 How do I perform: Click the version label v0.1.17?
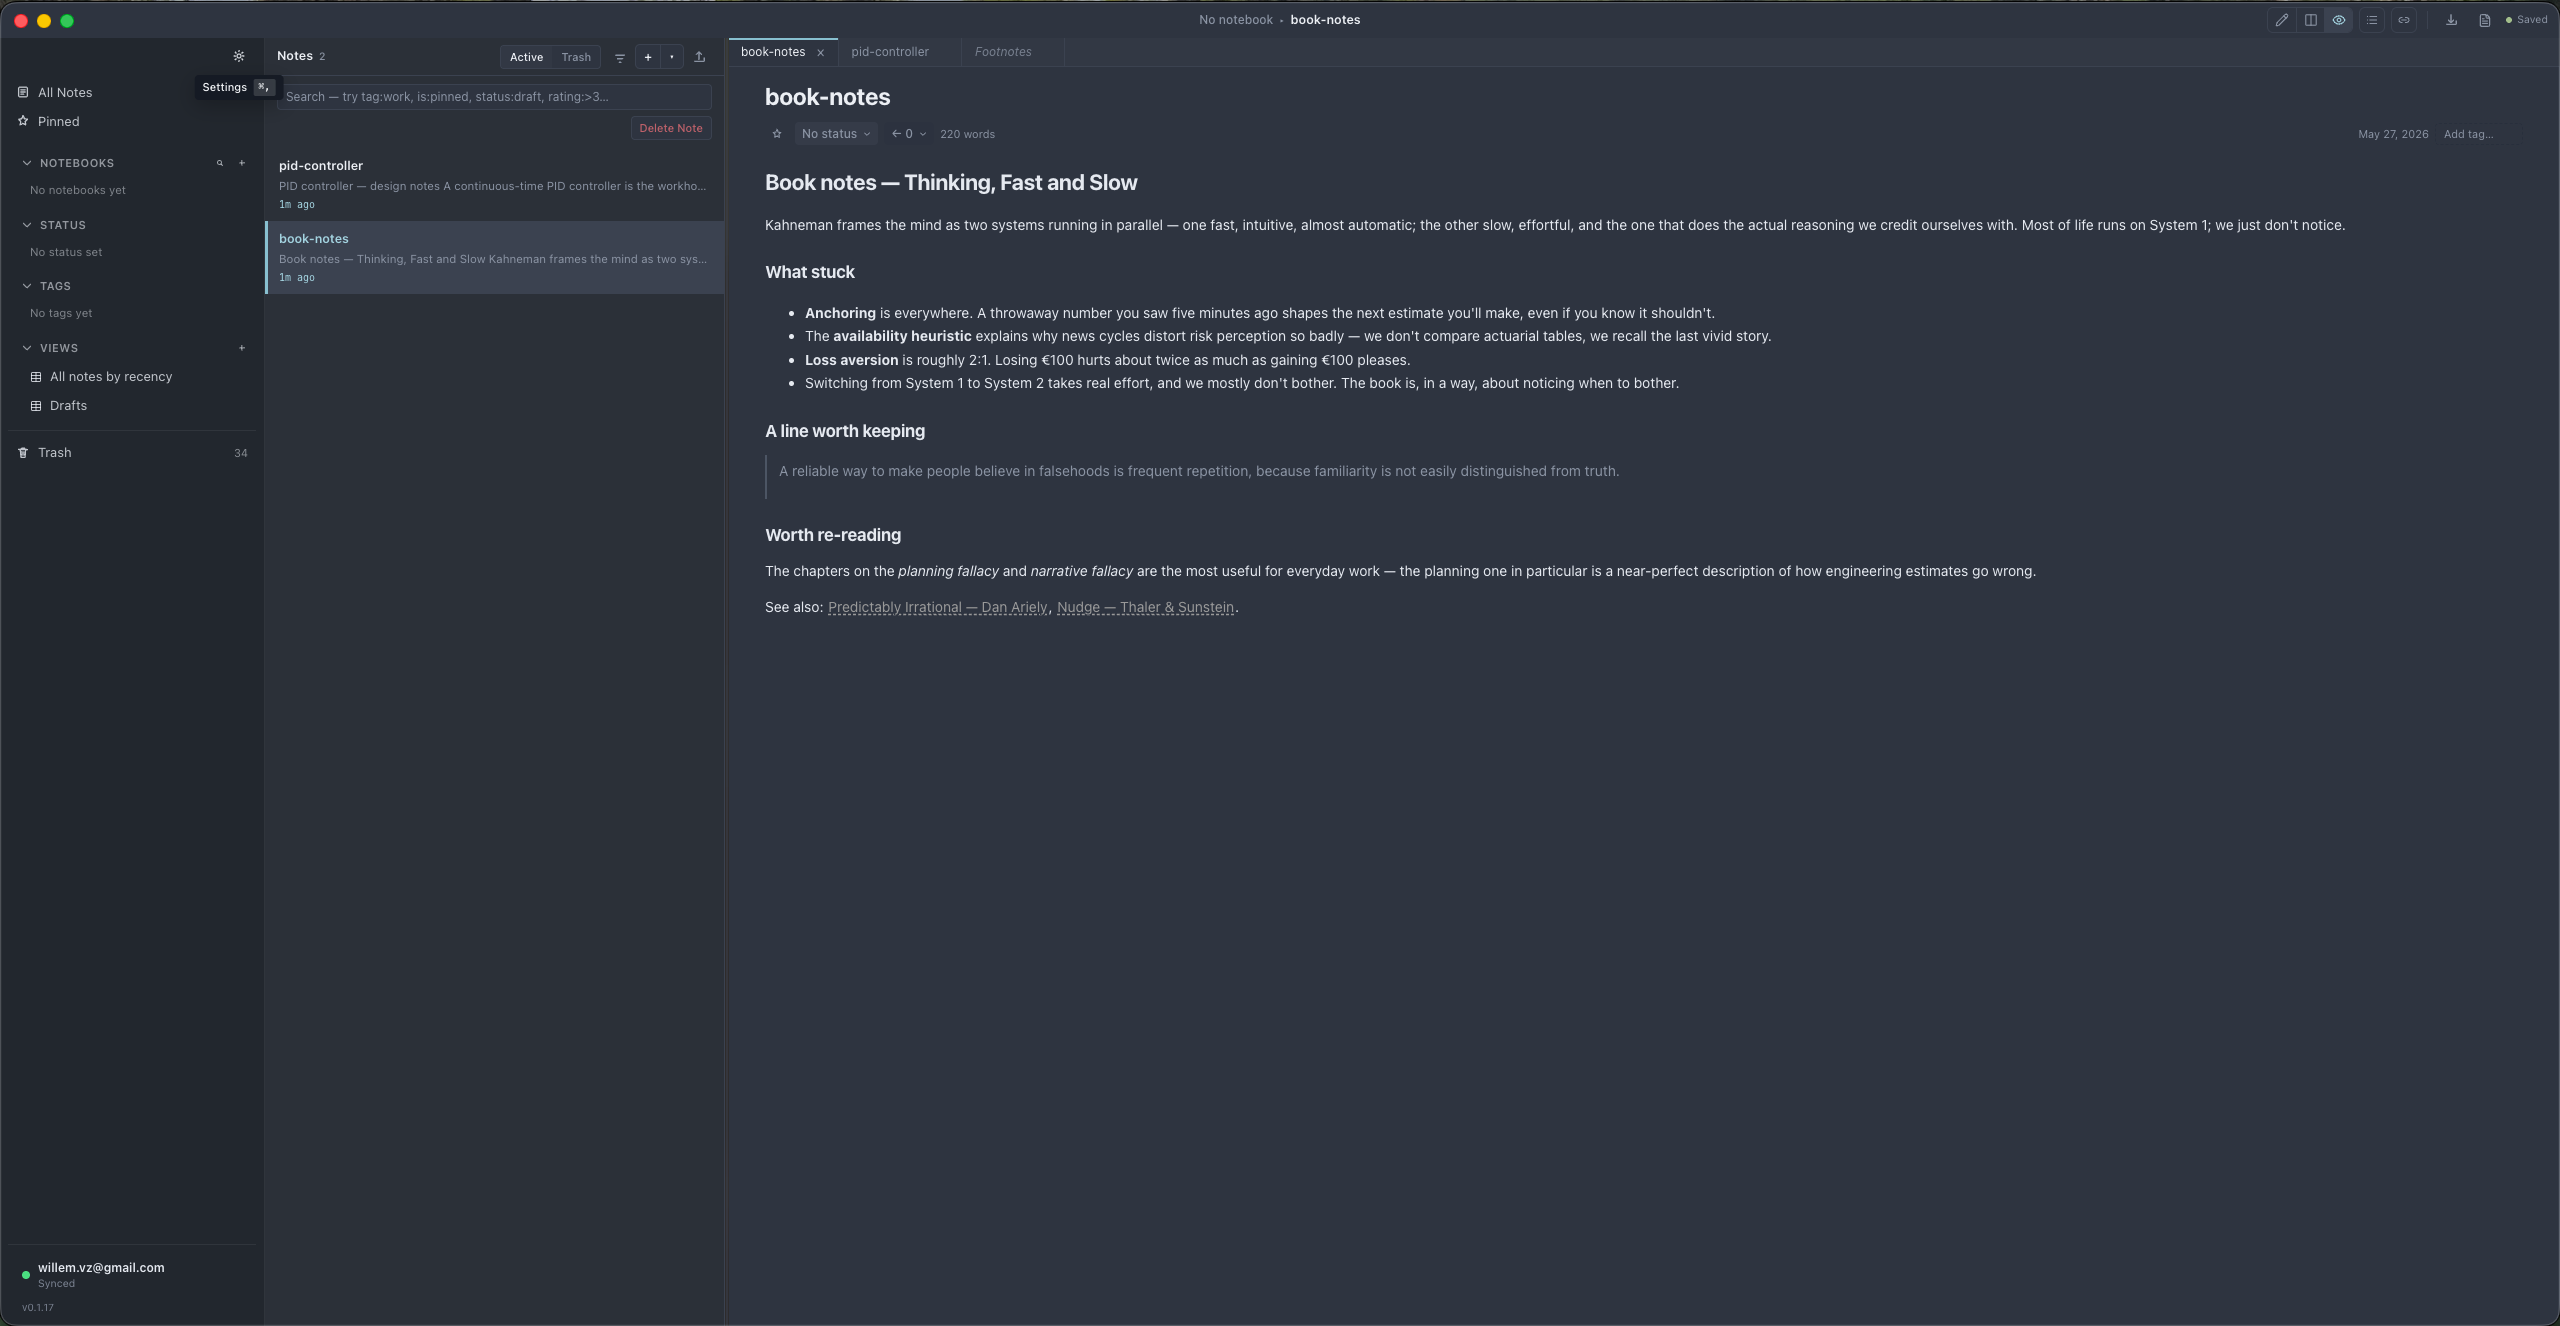(38, 1308)
